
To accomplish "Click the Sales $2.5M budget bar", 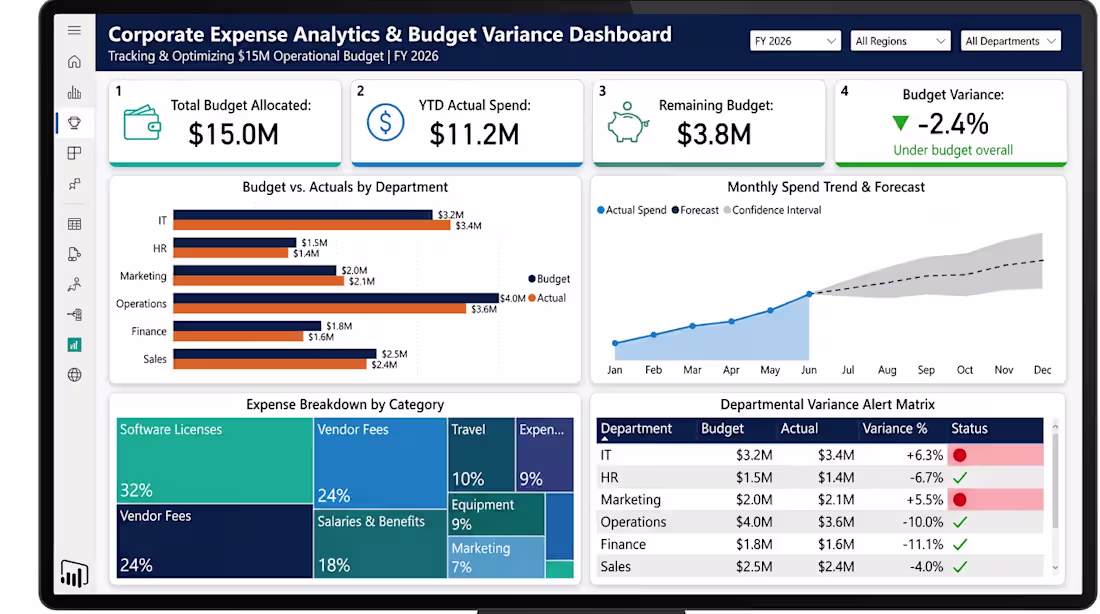I will tap(275, 354).
